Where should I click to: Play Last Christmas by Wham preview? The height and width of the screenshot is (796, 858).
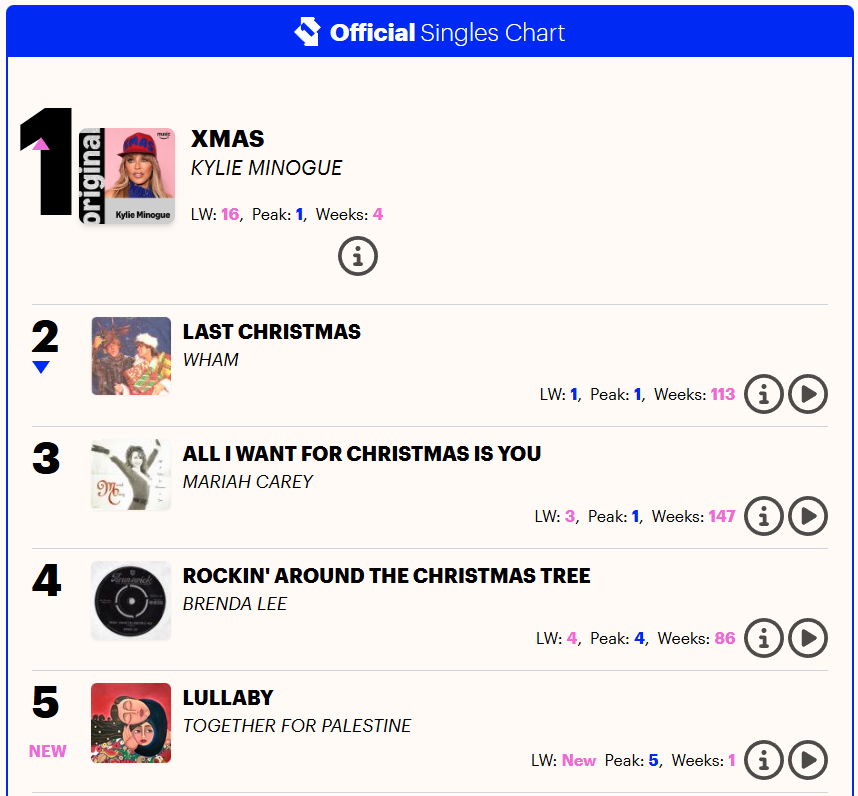808,394
